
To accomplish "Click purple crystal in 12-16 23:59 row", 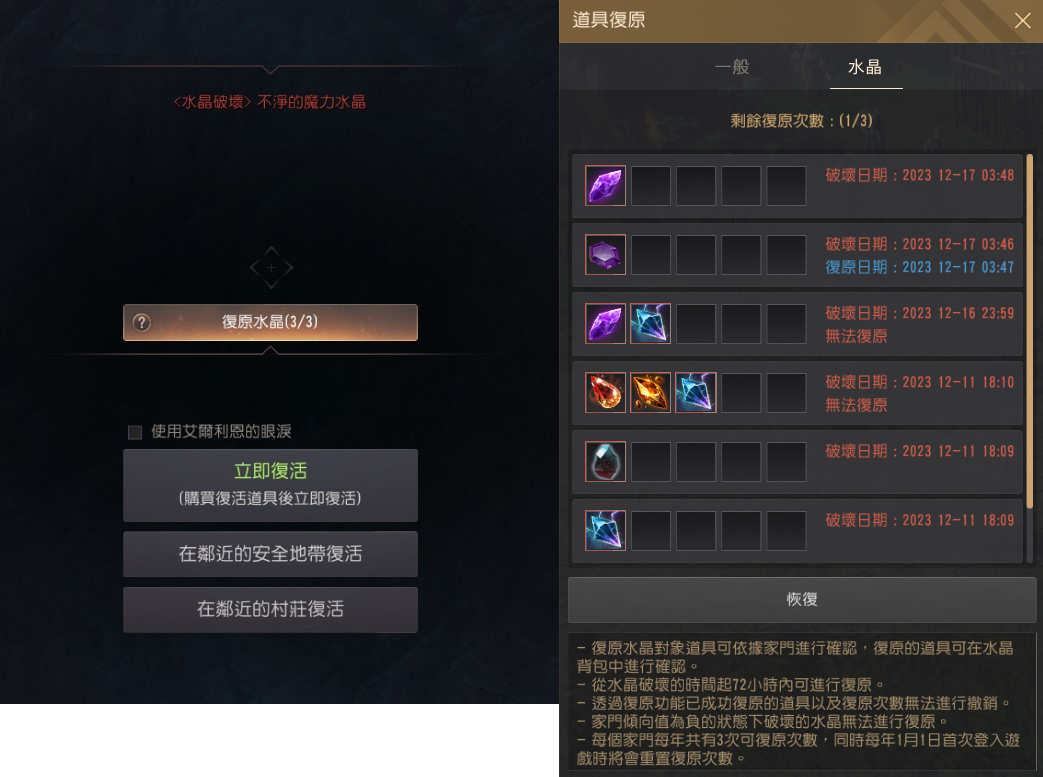I will (x=605, y=324).
